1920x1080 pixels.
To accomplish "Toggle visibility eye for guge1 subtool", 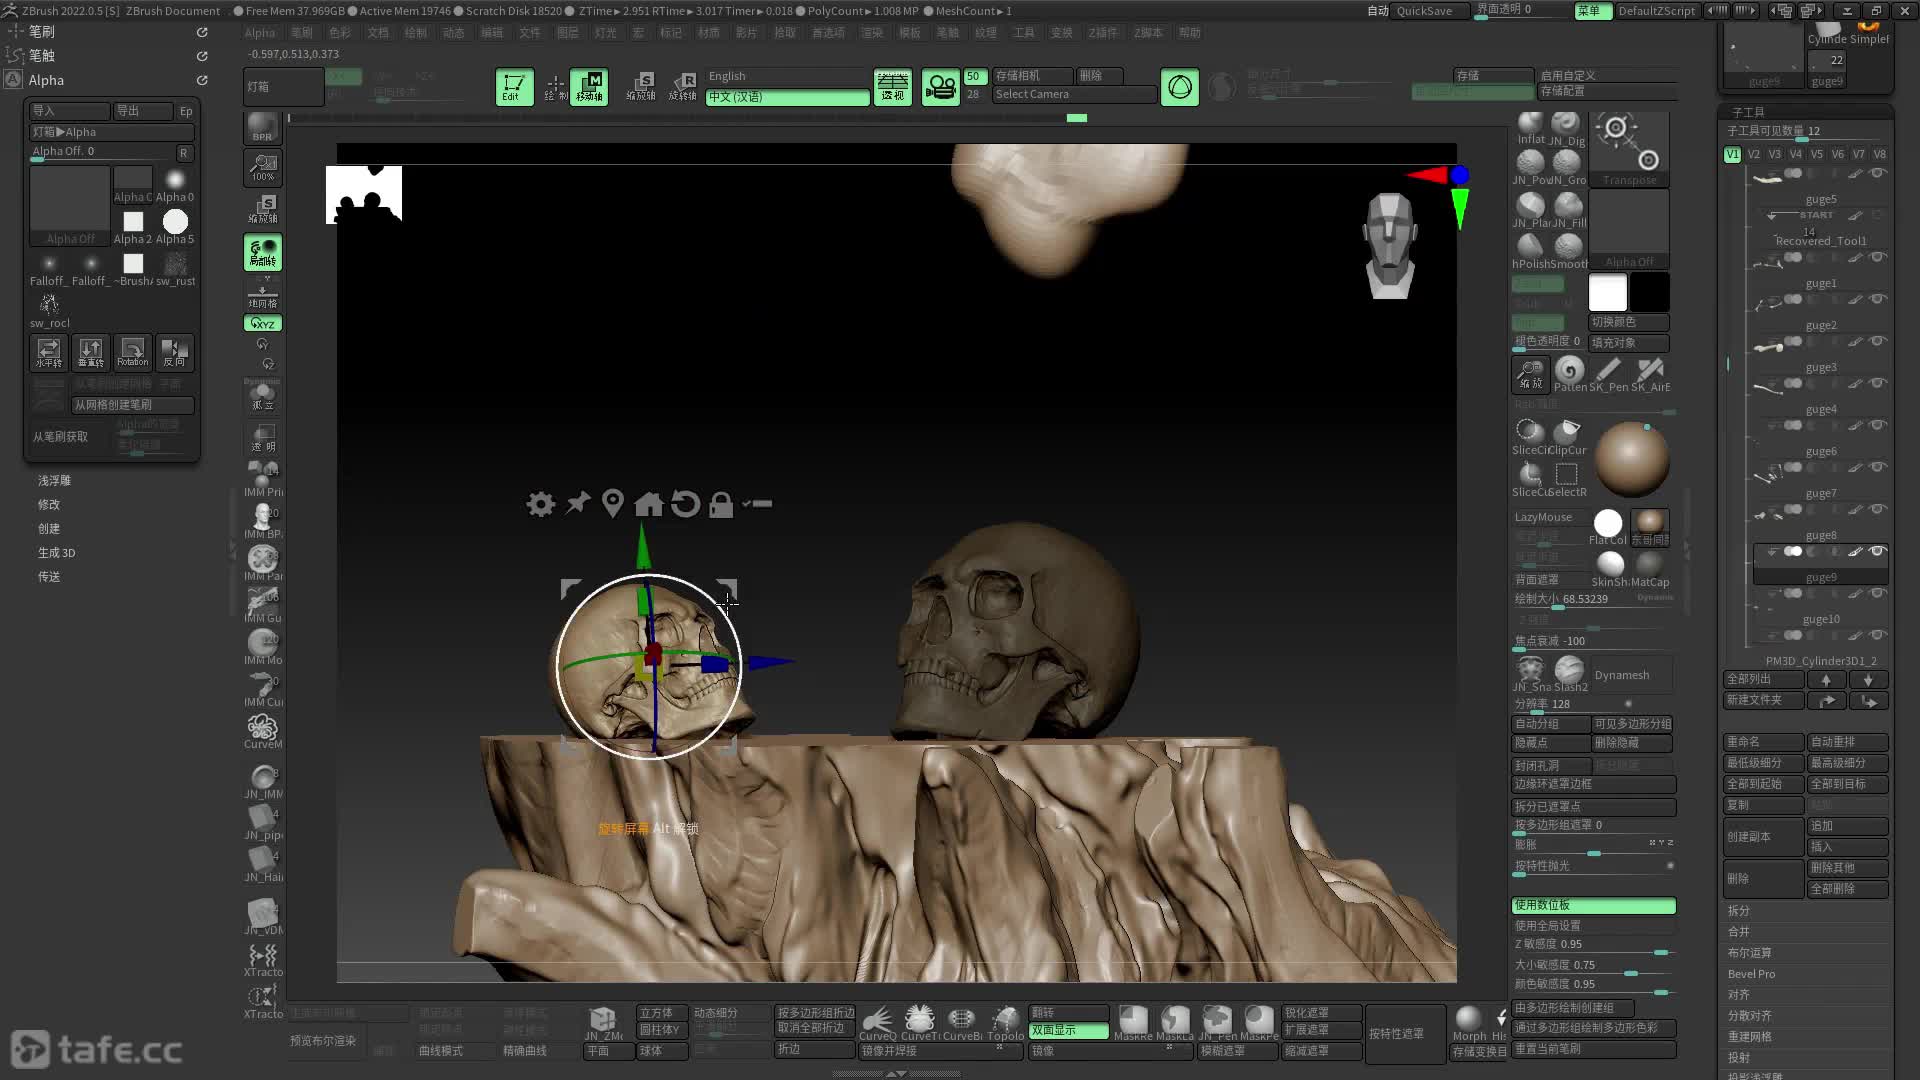I will (x=1877, y=257).
